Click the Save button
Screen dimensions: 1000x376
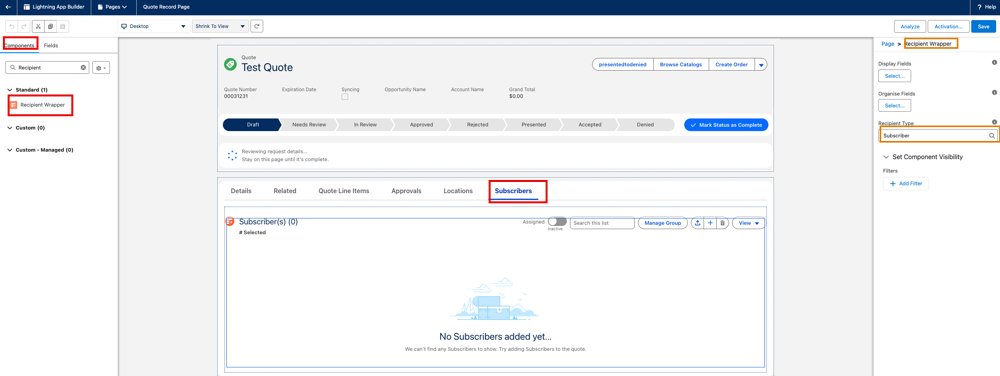983,26
